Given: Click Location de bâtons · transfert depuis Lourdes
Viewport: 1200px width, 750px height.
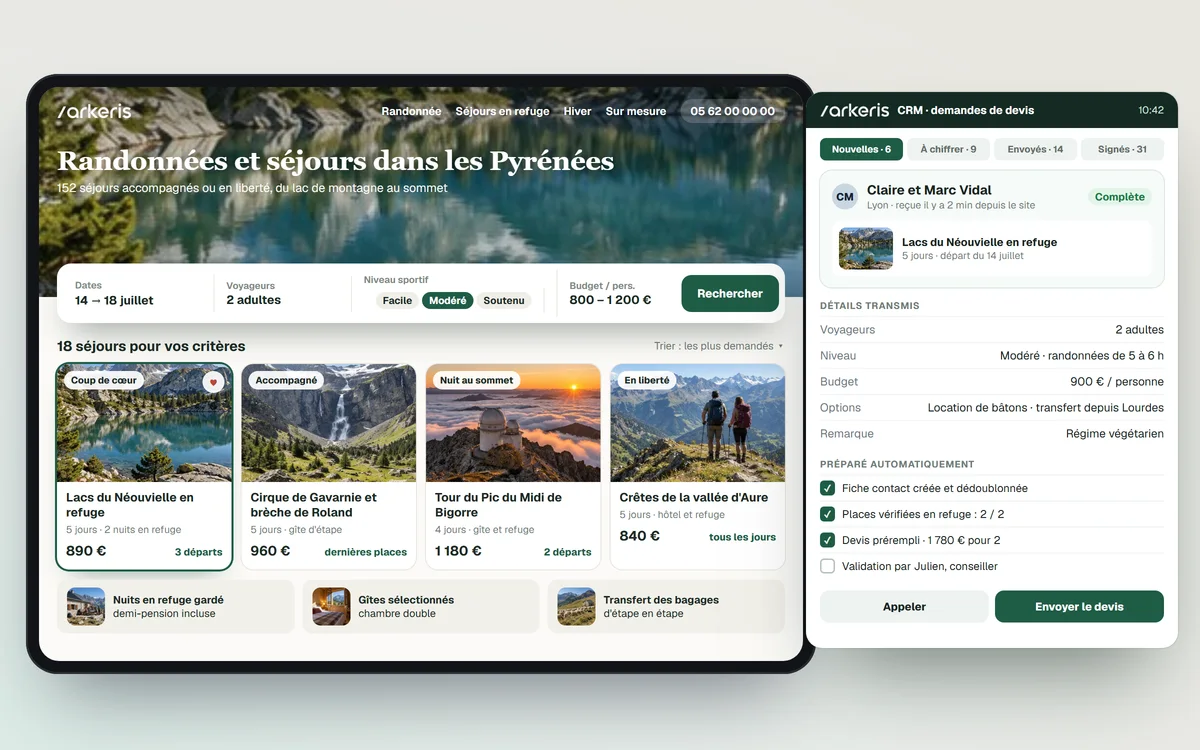Looking at the screenshot, I should coord(1045,408).
